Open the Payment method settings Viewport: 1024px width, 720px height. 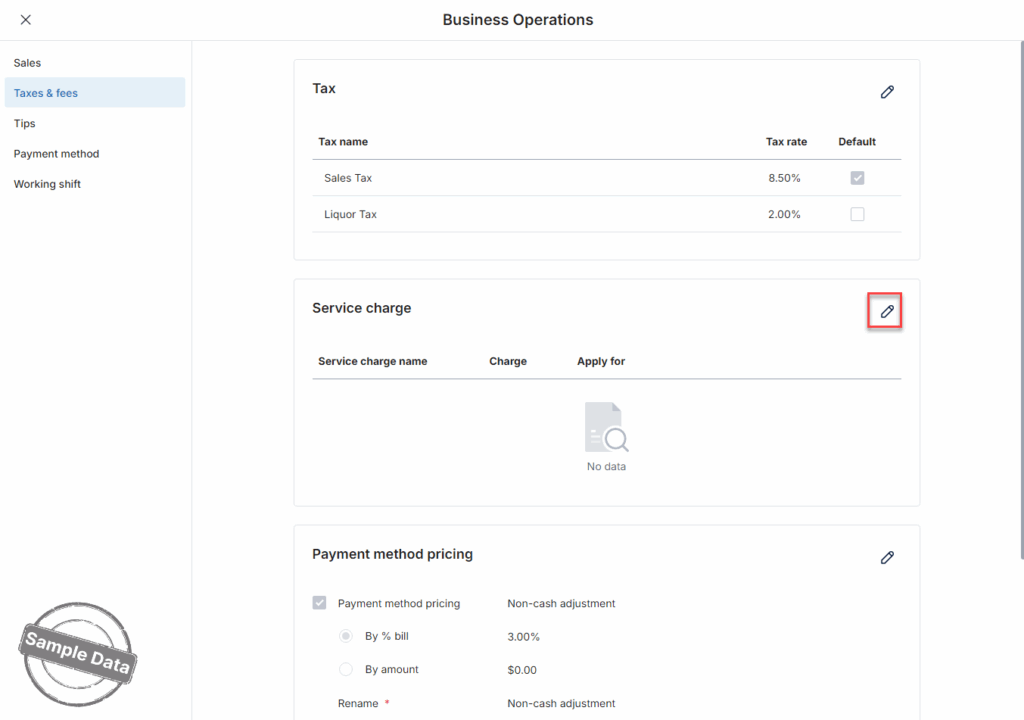(57, 154)
